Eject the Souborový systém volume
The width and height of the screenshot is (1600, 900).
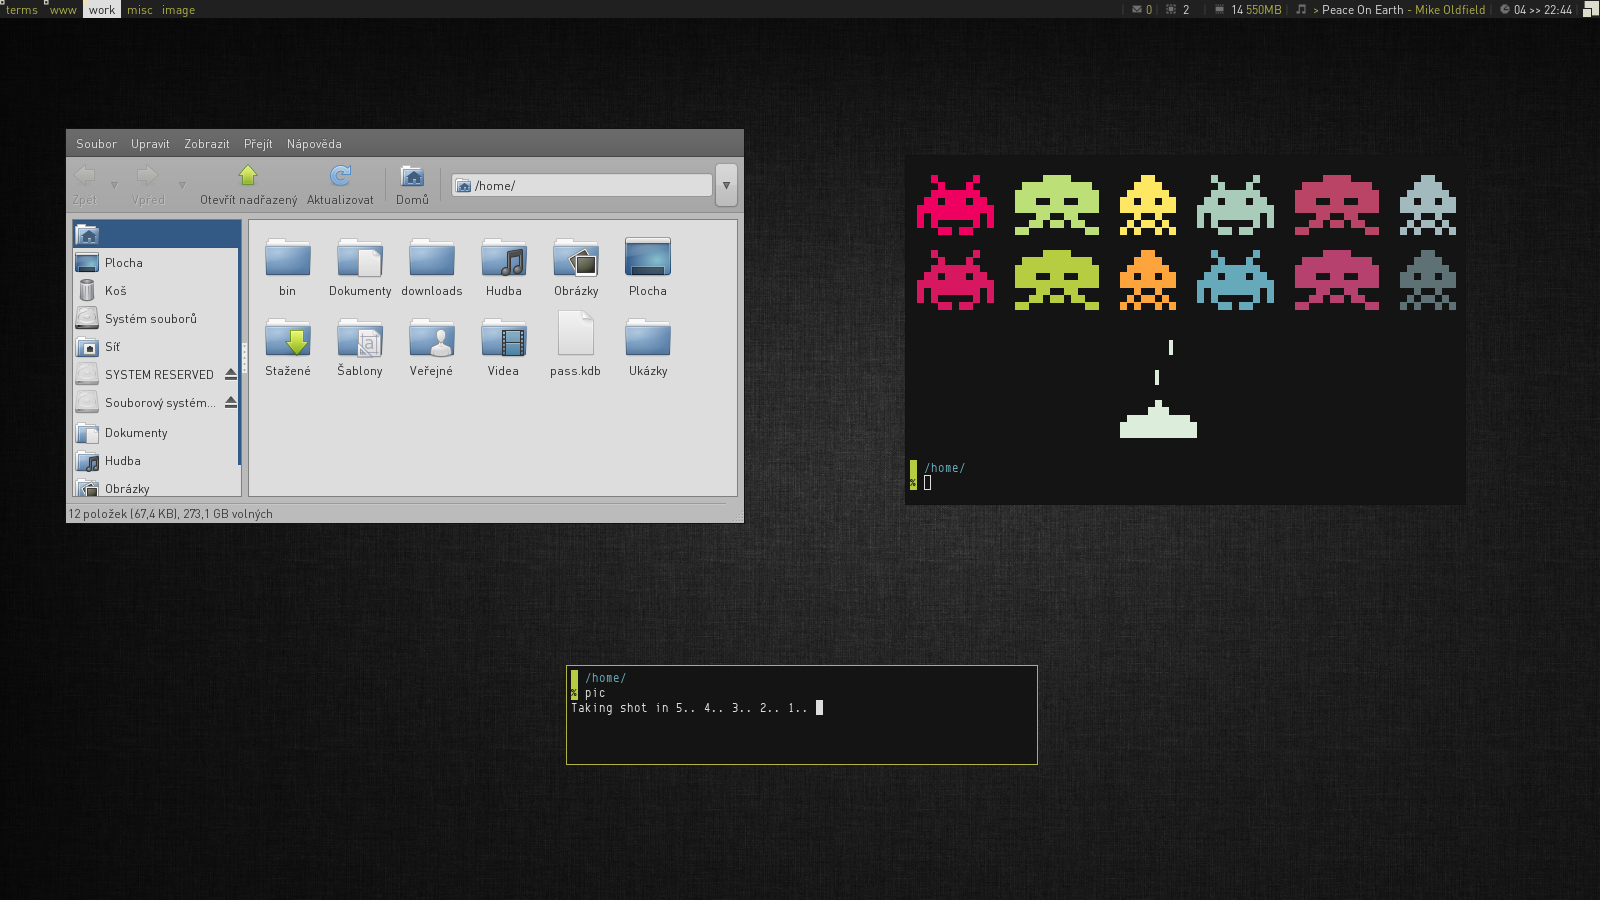(231, 402)
